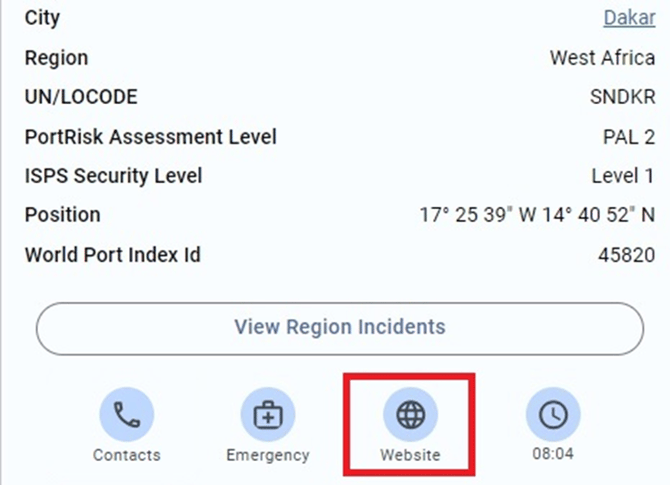Click the Emergency medical kit icon
This screenshot has width=670, height=485.
[x=268, y=415]
